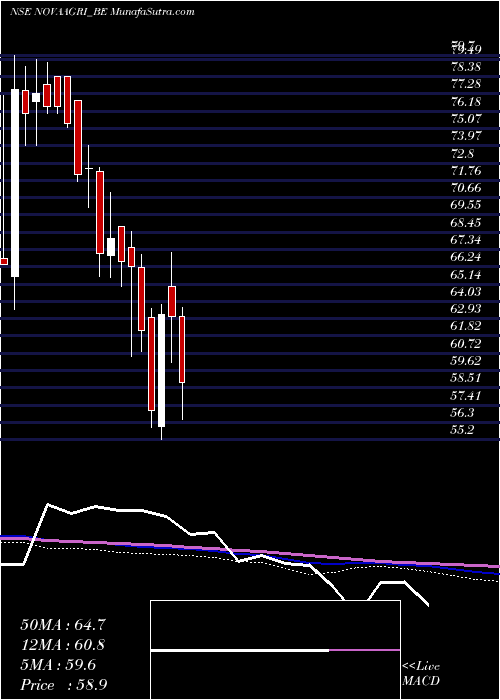Click the <<Live MACD label
The height and width of the screenshot is (700, 500).
pyautogui.click(x=421, y=674)
